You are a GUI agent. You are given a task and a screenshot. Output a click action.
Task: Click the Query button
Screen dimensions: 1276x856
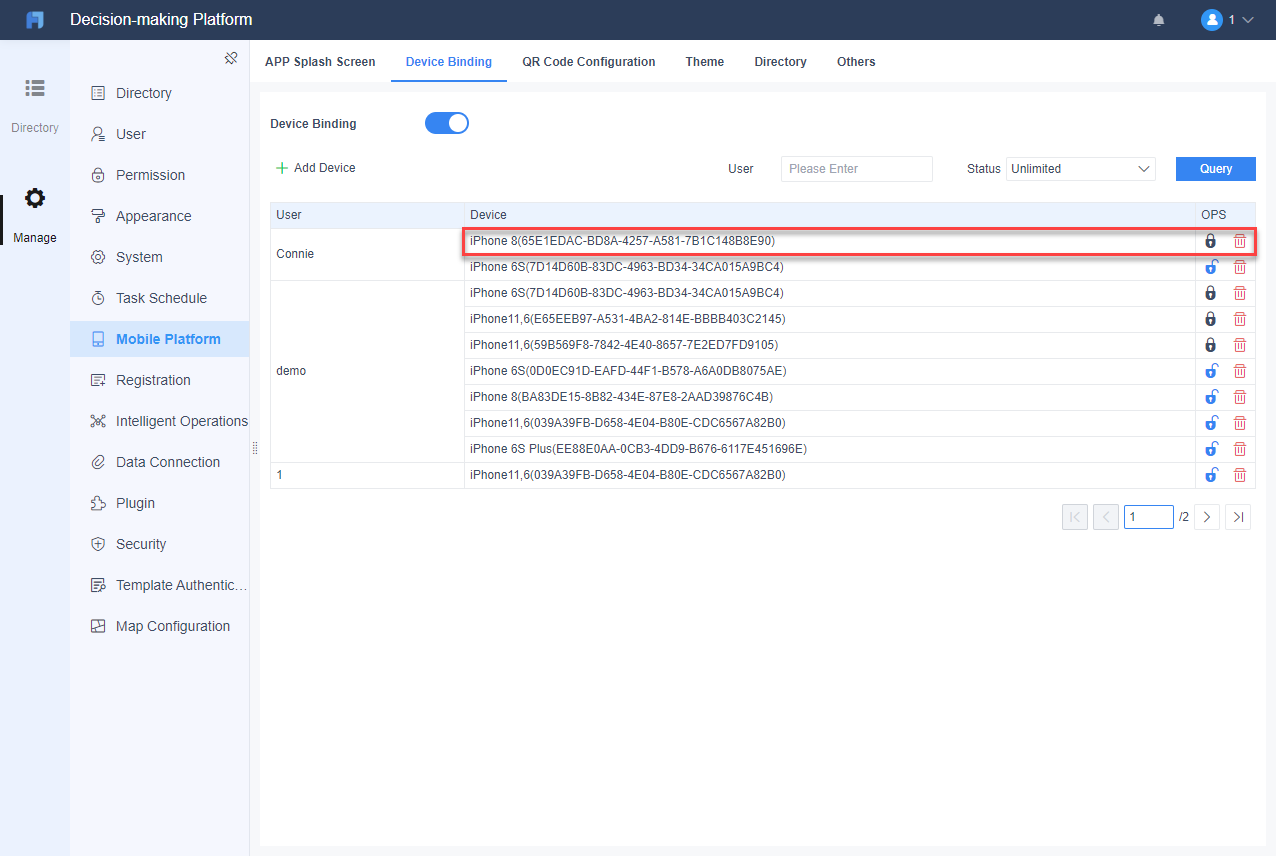pyautogui.click(x=1215, y=169)
